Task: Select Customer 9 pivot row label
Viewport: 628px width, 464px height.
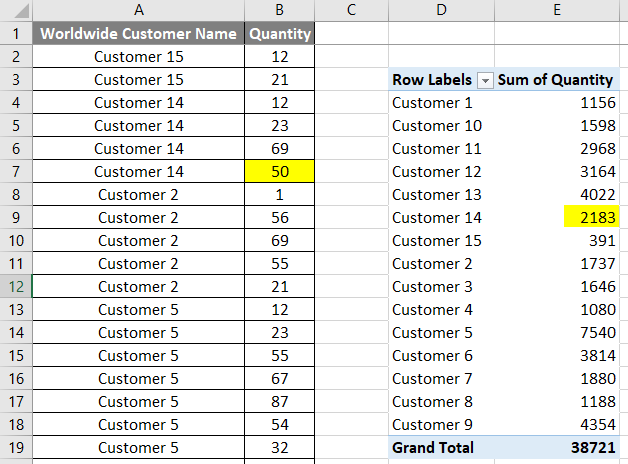Action: coord(432,425)
